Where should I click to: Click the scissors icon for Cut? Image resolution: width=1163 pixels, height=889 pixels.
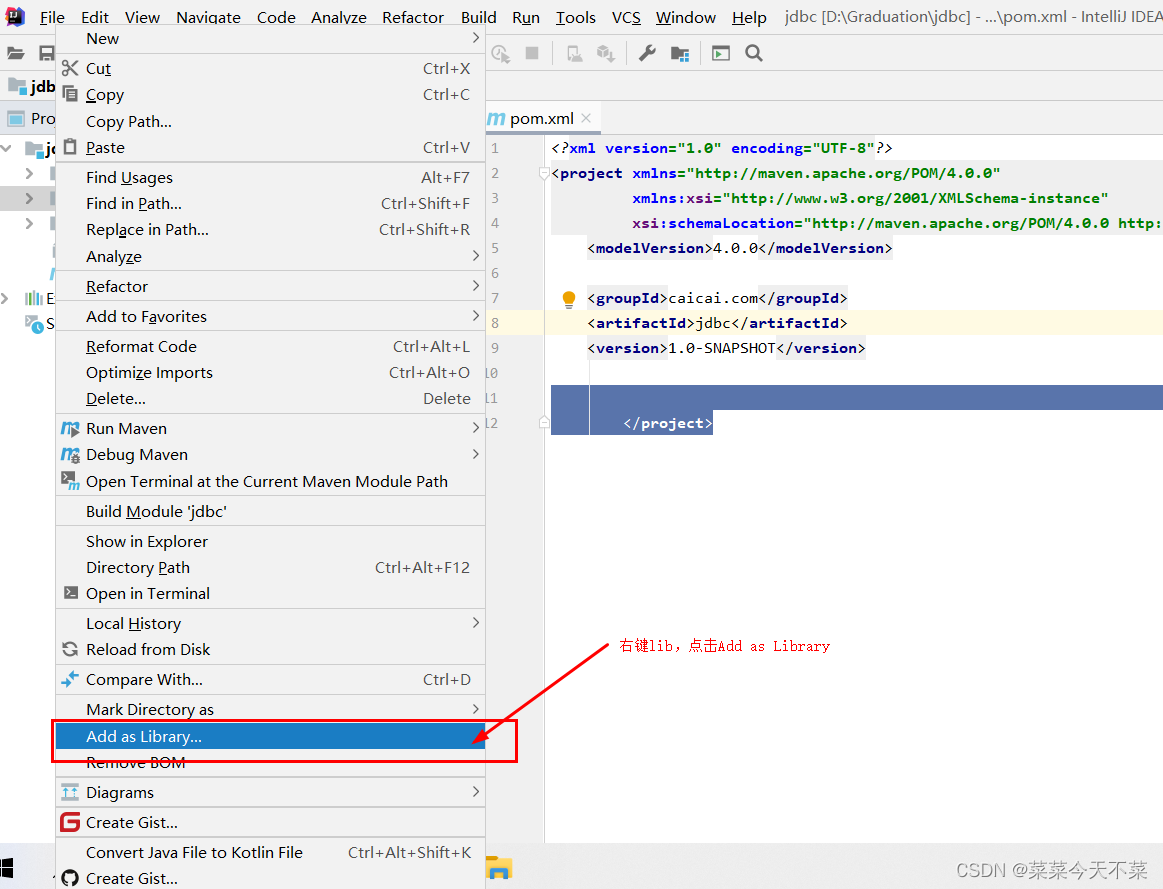tap(70, 68)
